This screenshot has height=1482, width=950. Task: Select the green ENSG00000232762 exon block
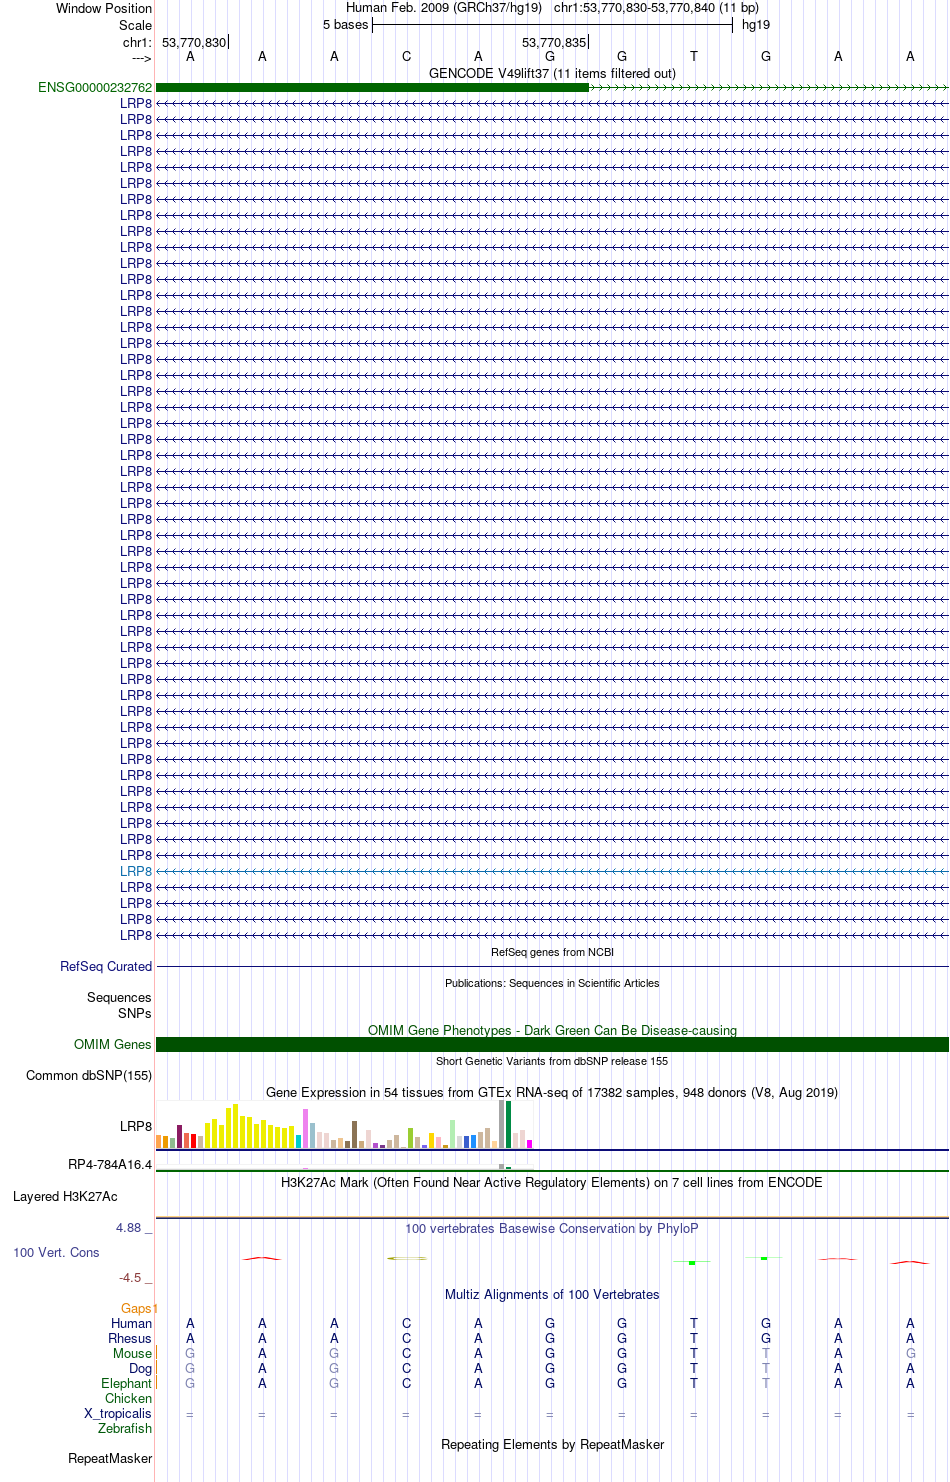pyautogui.click(x=372, y=88)
